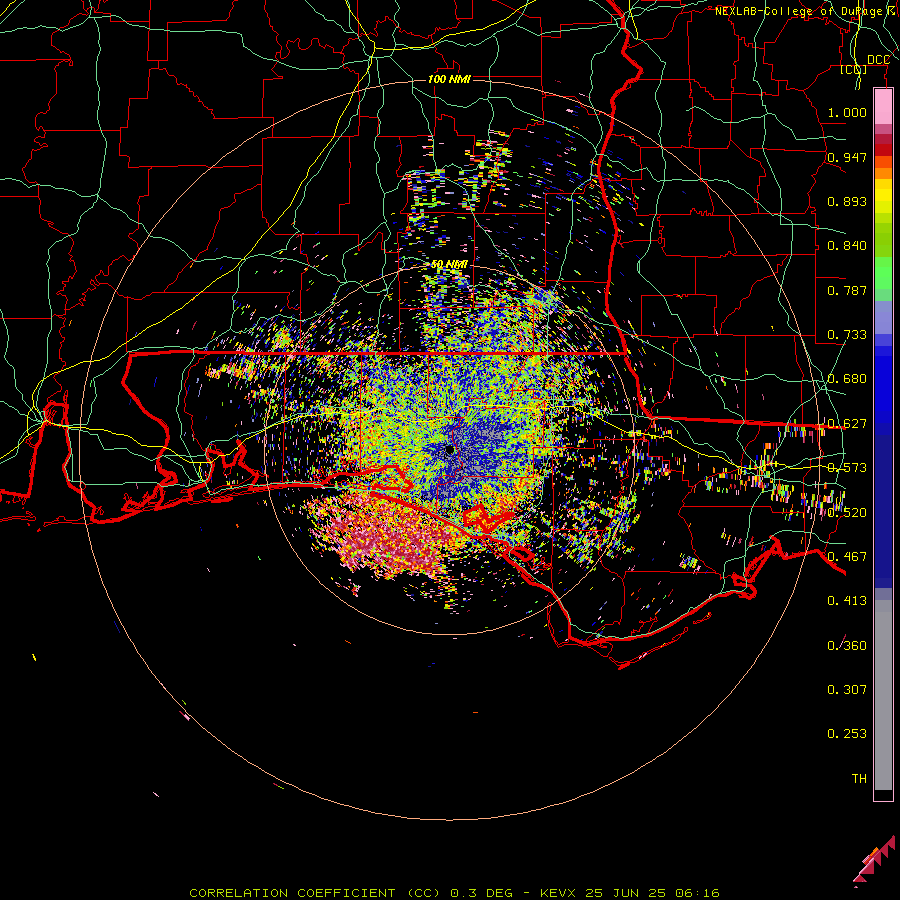Viewport: 900px width, 900px height.
Task: Pick the lavender swatch on the color bar
Action: coord(883,318)
